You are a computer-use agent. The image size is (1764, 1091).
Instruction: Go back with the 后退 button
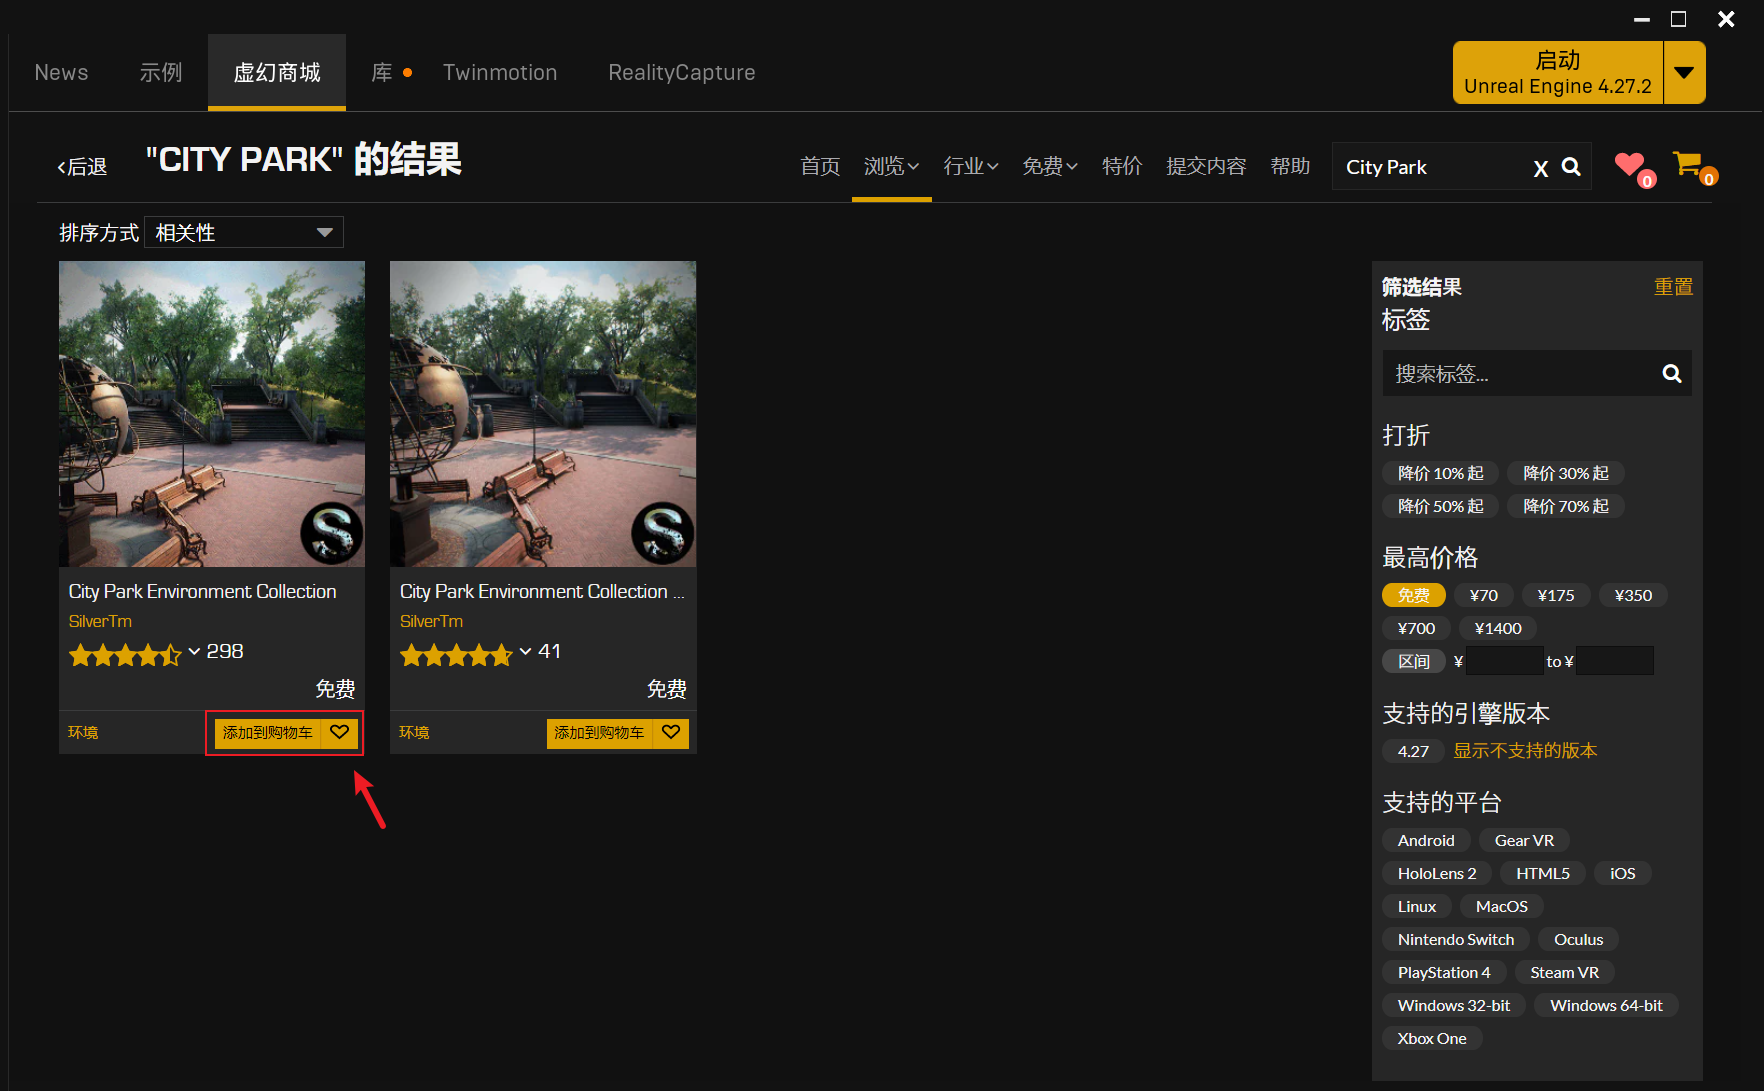point(82,167)
